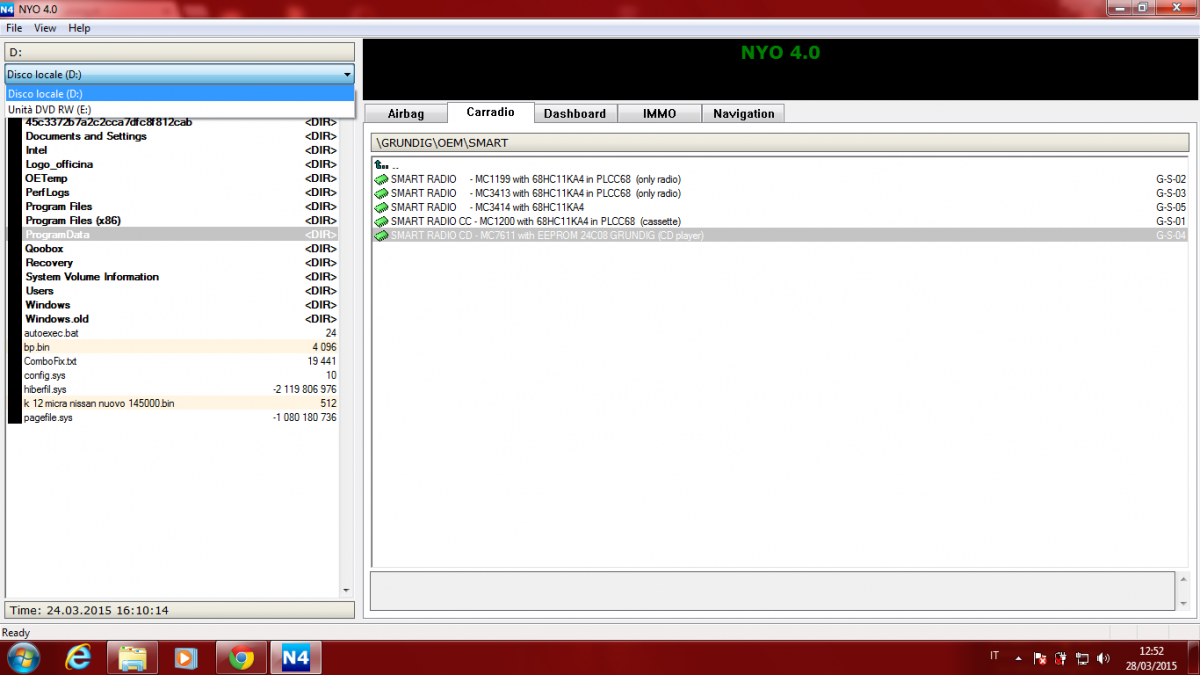The width and height of the screenshot is (1200, 675).
Task: Click the file list scrollbar down arrow
Action: click(346, 591)
